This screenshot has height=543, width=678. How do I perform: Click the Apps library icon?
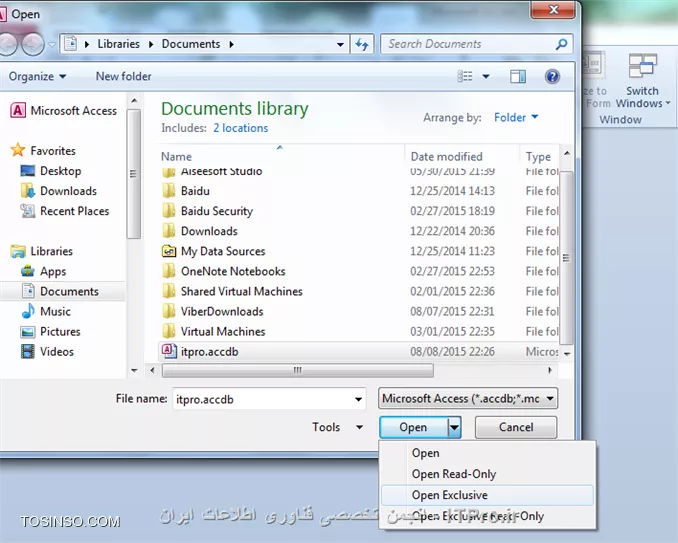point(28,271)
